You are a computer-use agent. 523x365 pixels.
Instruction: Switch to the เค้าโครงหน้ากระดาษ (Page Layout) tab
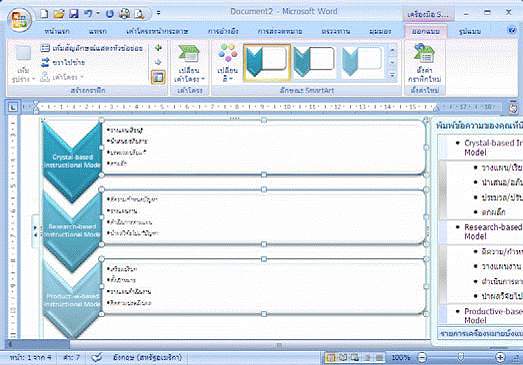157,31
